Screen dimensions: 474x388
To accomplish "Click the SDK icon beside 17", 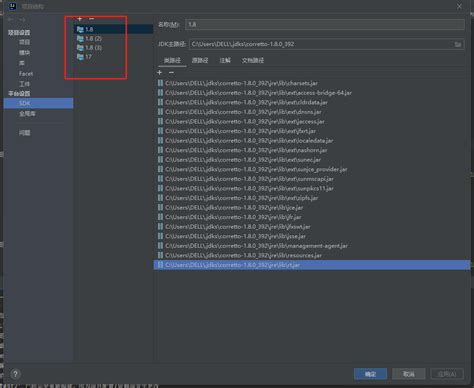I will point(80,57).
